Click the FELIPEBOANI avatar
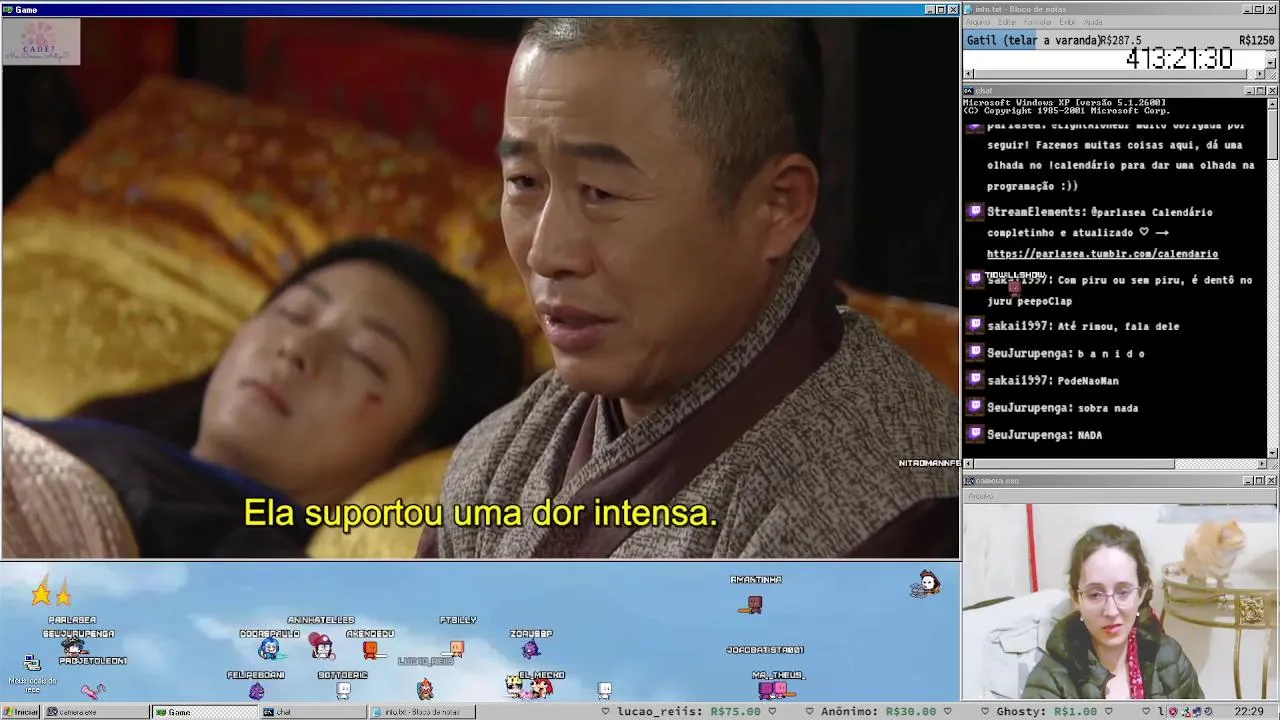The height and width of the screenshot is (720, 1280). 256,690
